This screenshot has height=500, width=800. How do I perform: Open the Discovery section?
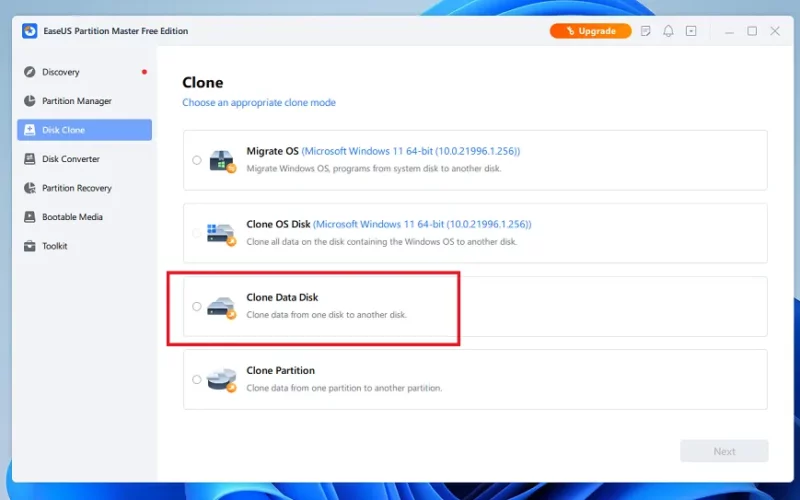coord(84,72)
